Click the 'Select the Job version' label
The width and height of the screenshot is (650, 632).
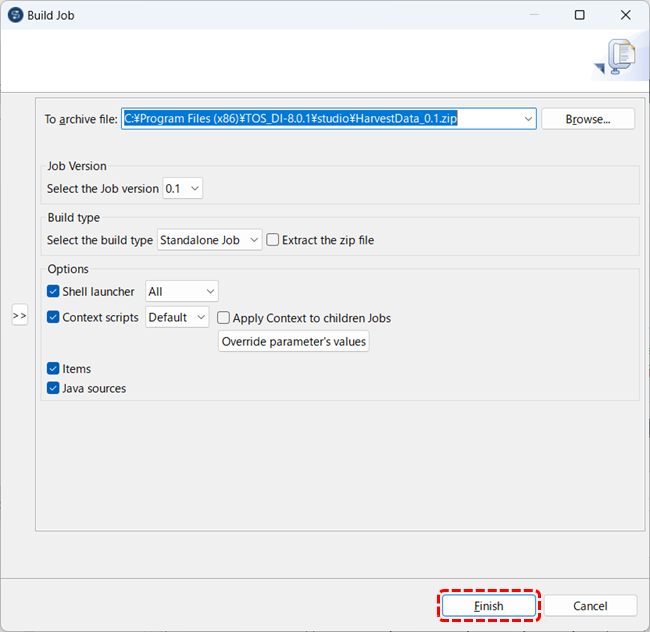coord(103,189)
